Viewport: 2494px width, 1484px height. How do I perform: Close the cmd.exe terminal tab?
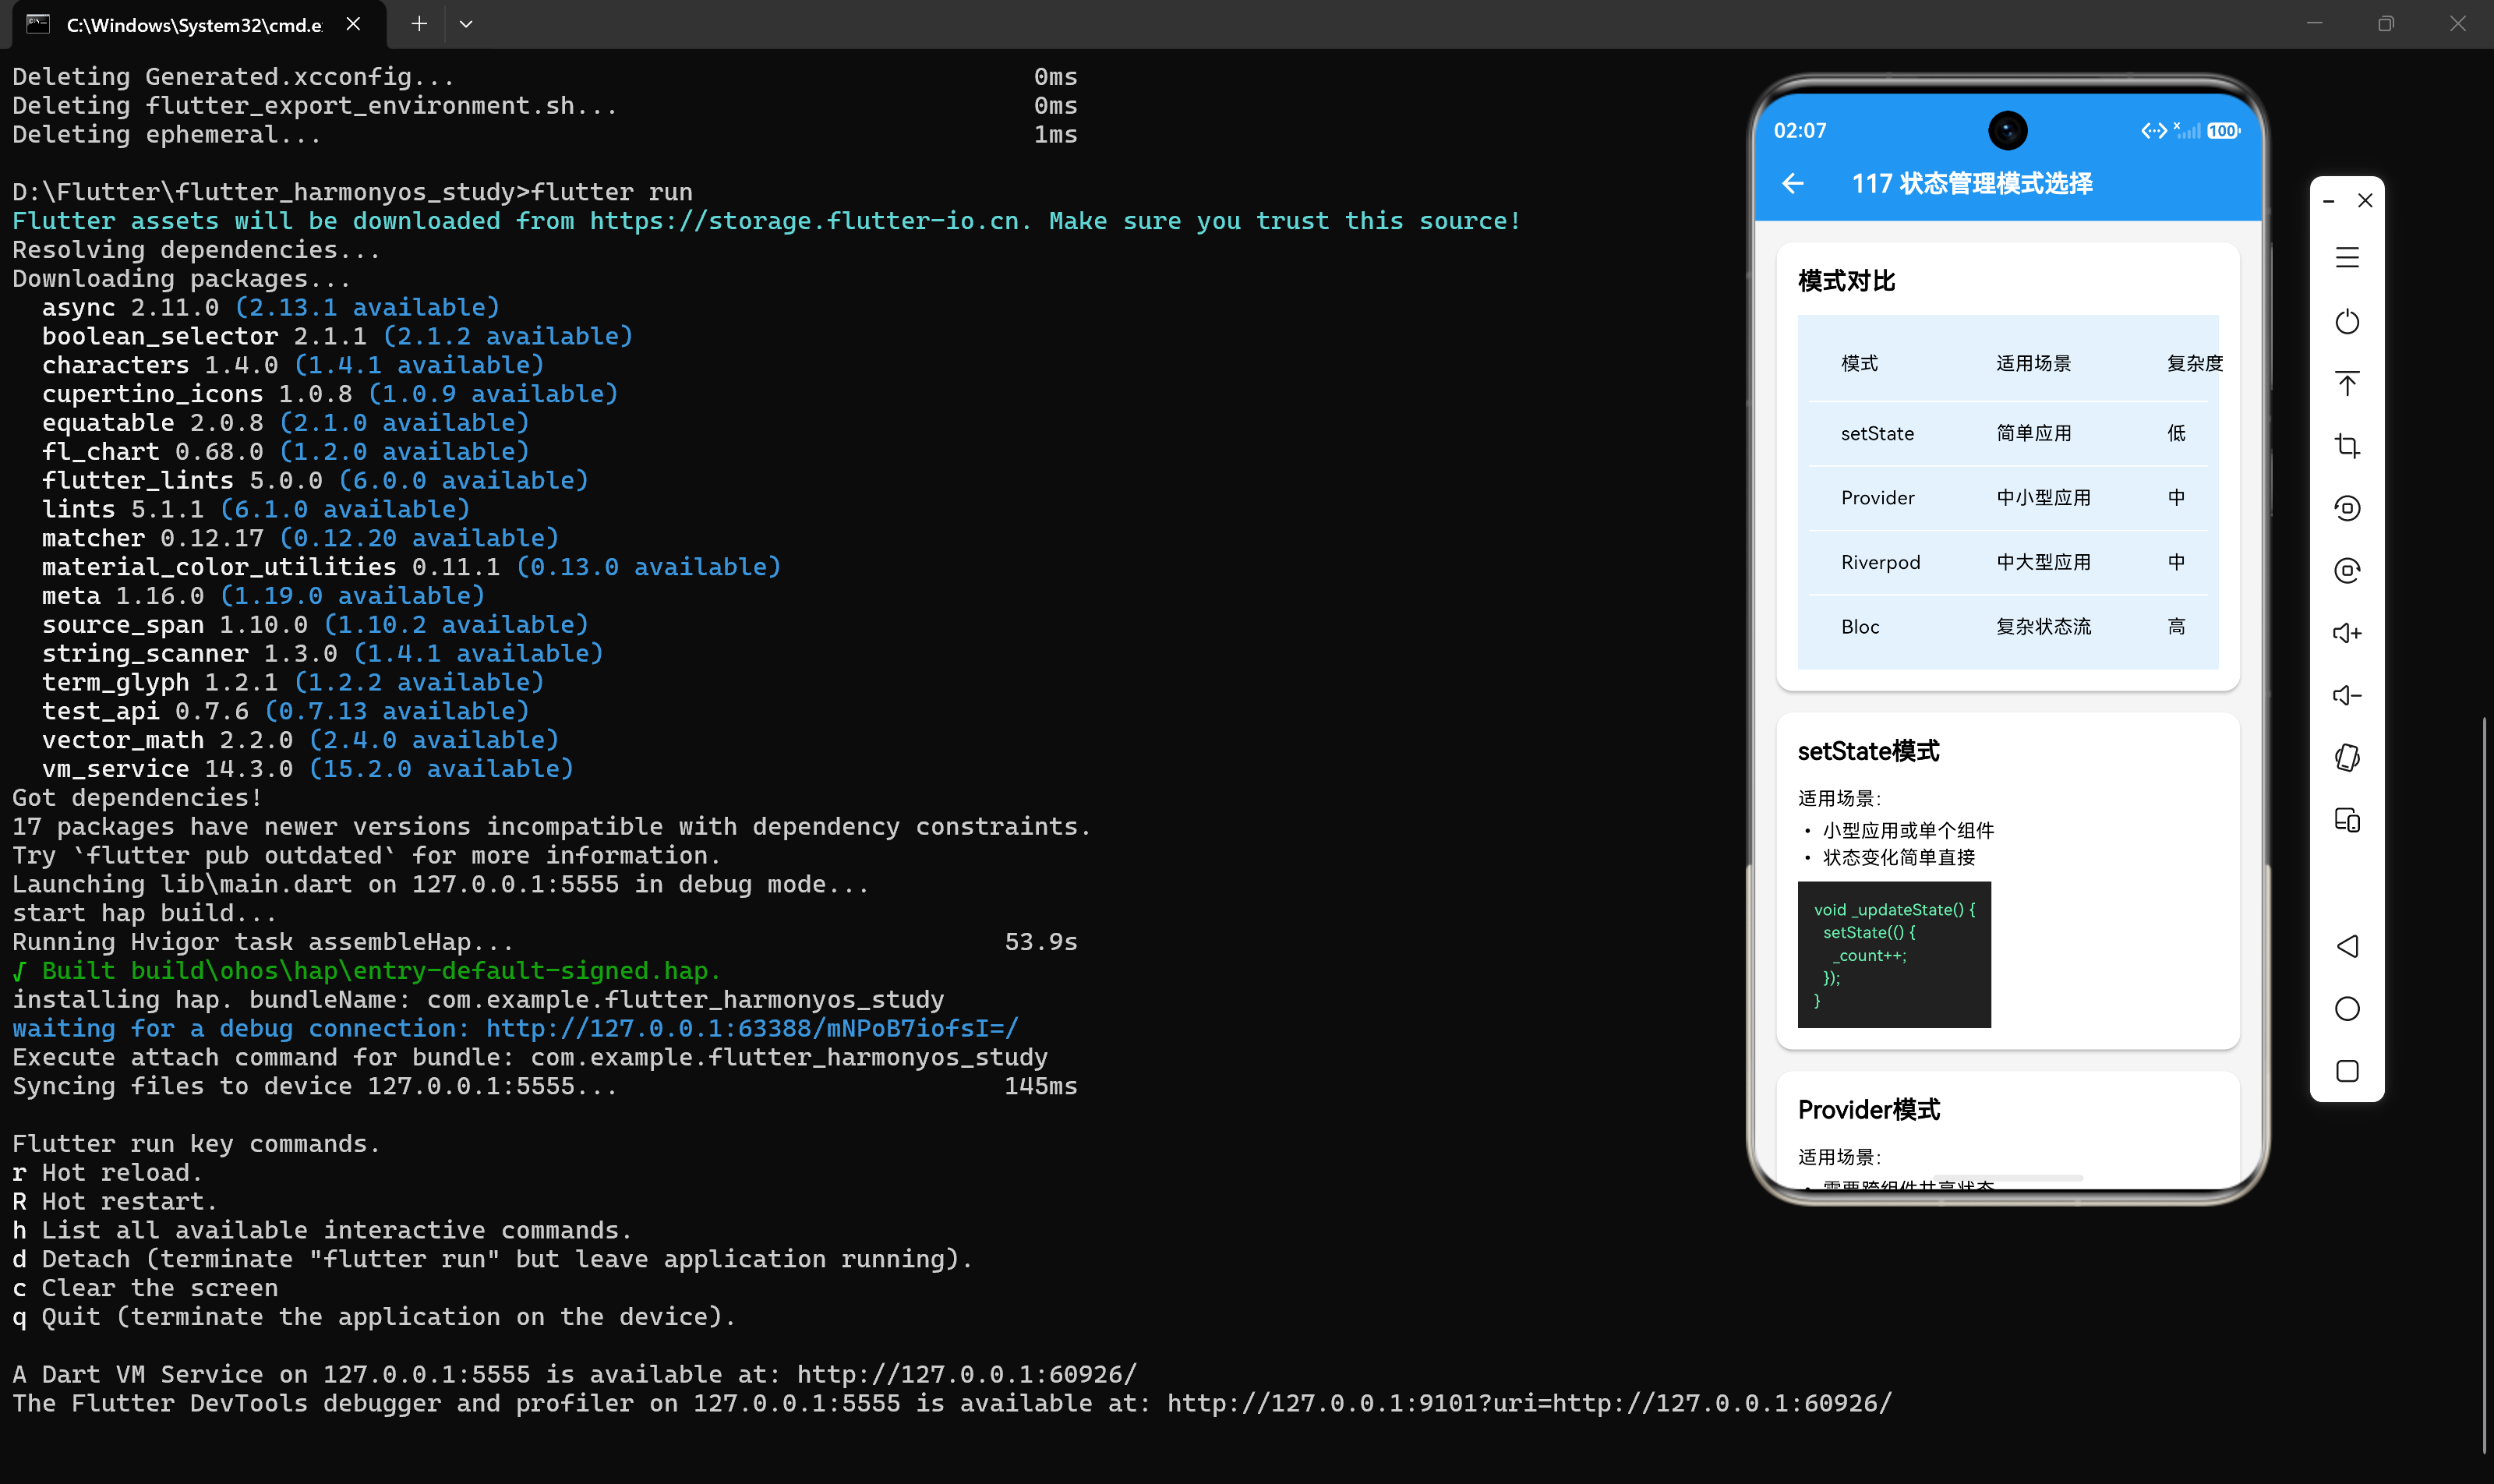click(354, 24)
